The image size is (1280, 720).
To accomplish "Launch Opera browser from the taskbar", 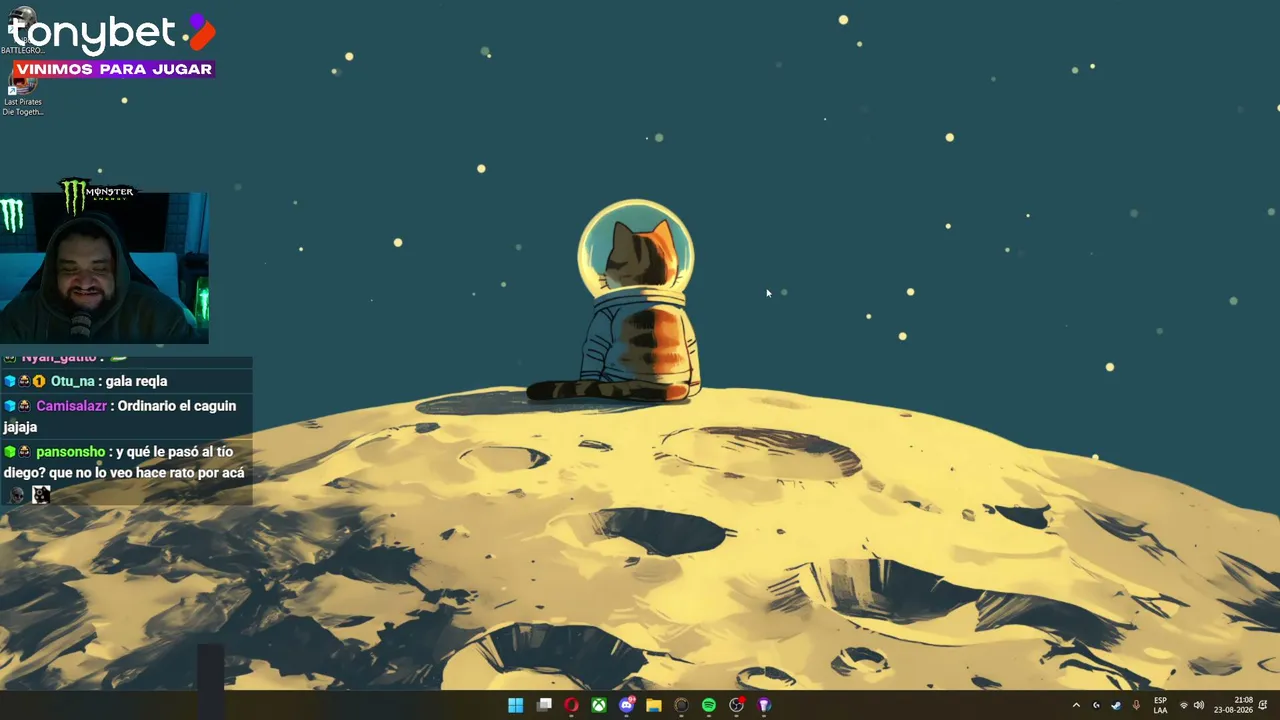I will (x=571, y=705).
